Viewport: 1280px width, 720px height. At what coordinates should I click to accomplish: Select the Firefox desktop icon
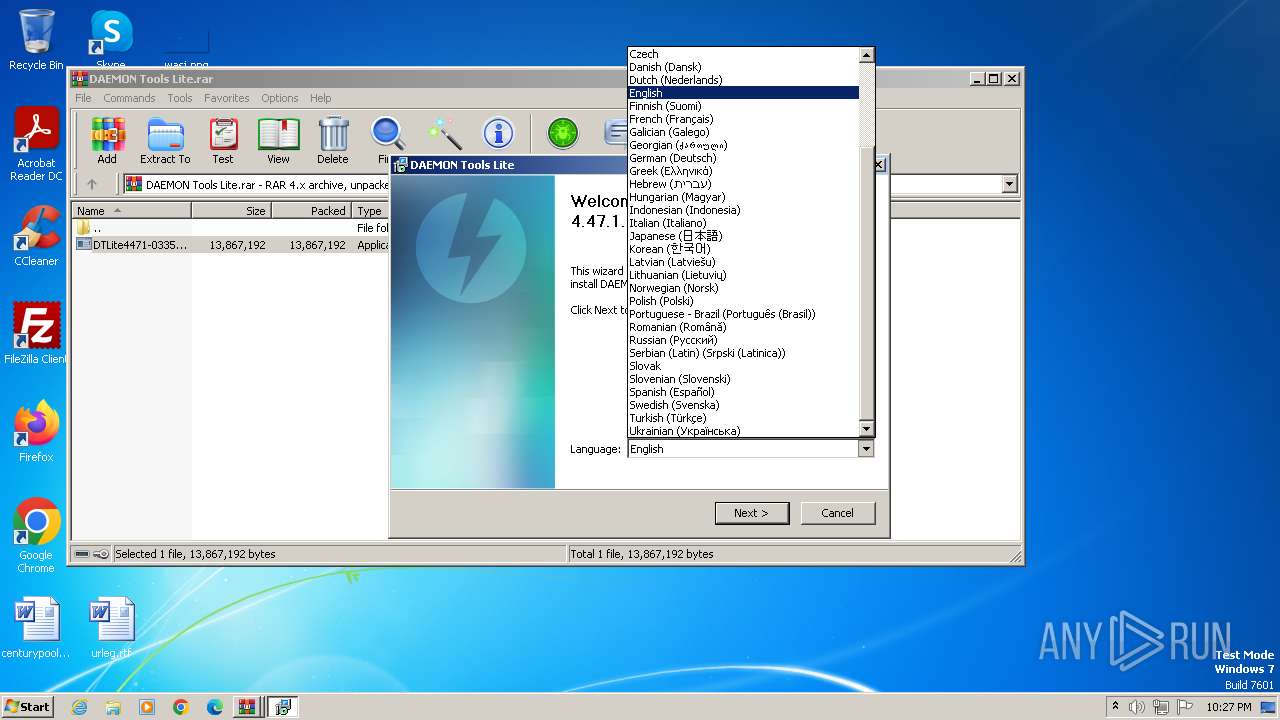pos(36,431)
